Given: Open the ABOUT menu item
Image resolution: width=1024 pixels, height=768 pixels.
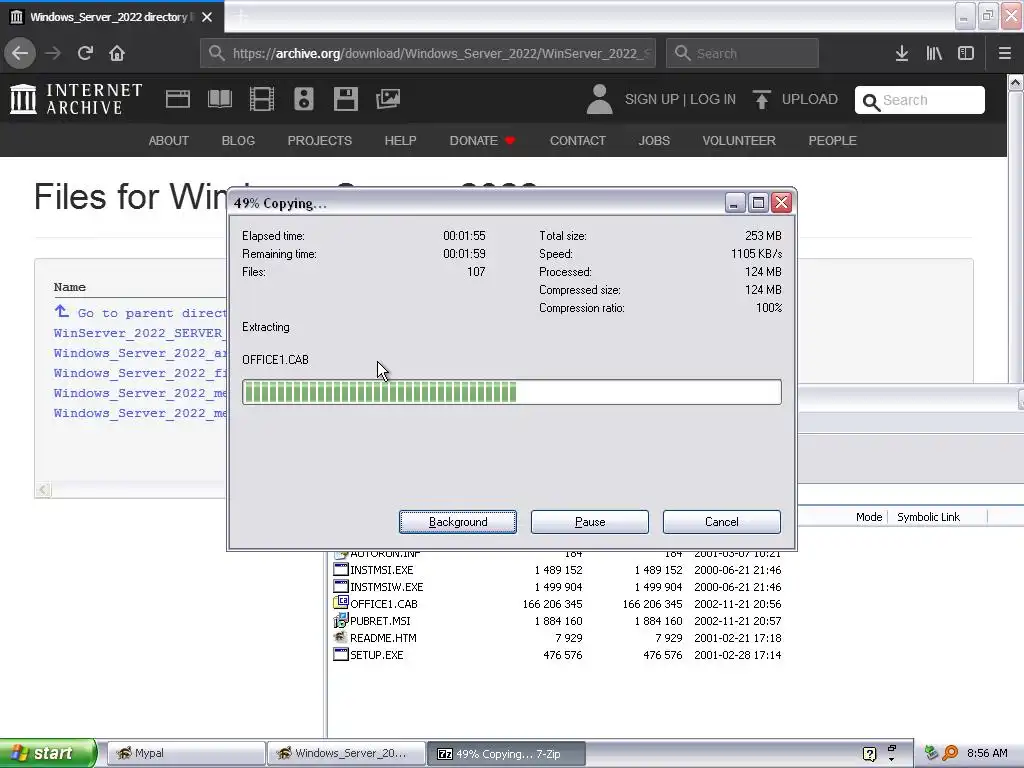Looking at the screenshot, I should (168, 140).
